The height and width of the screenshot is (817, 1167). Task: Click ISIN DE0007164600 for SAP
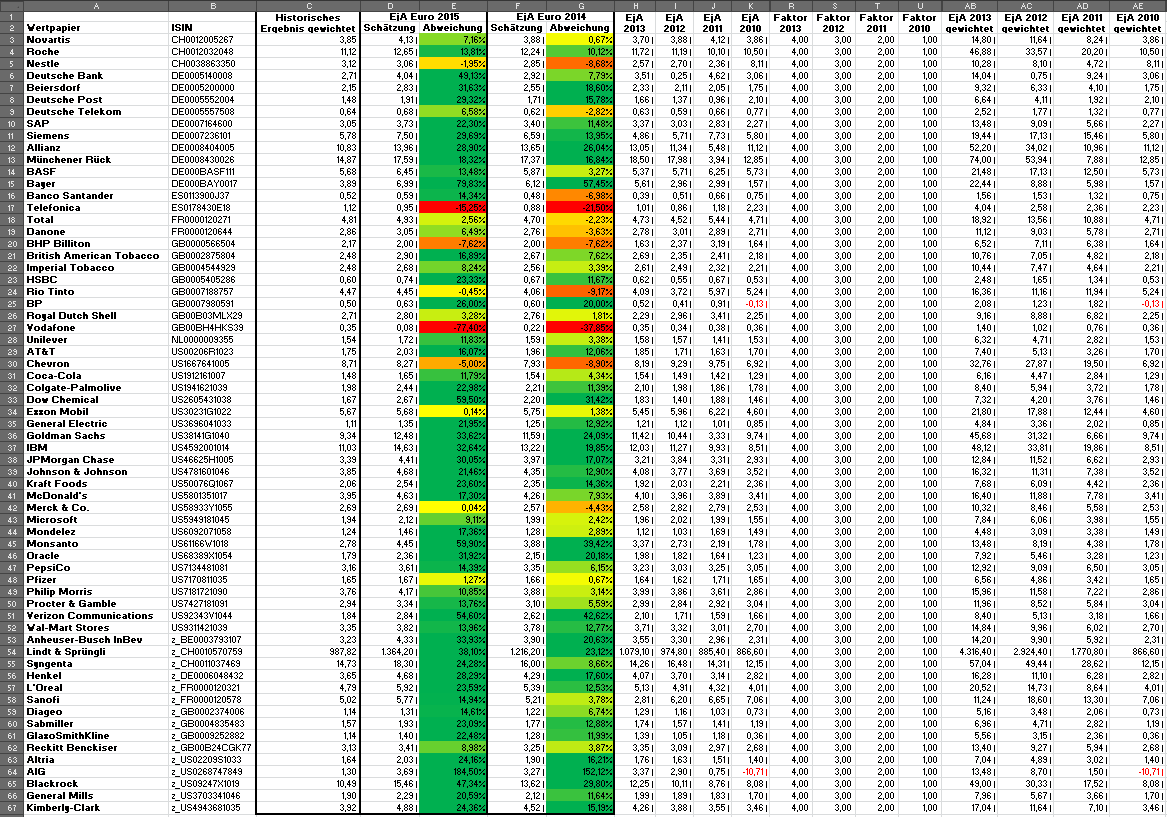coord(212,124)
